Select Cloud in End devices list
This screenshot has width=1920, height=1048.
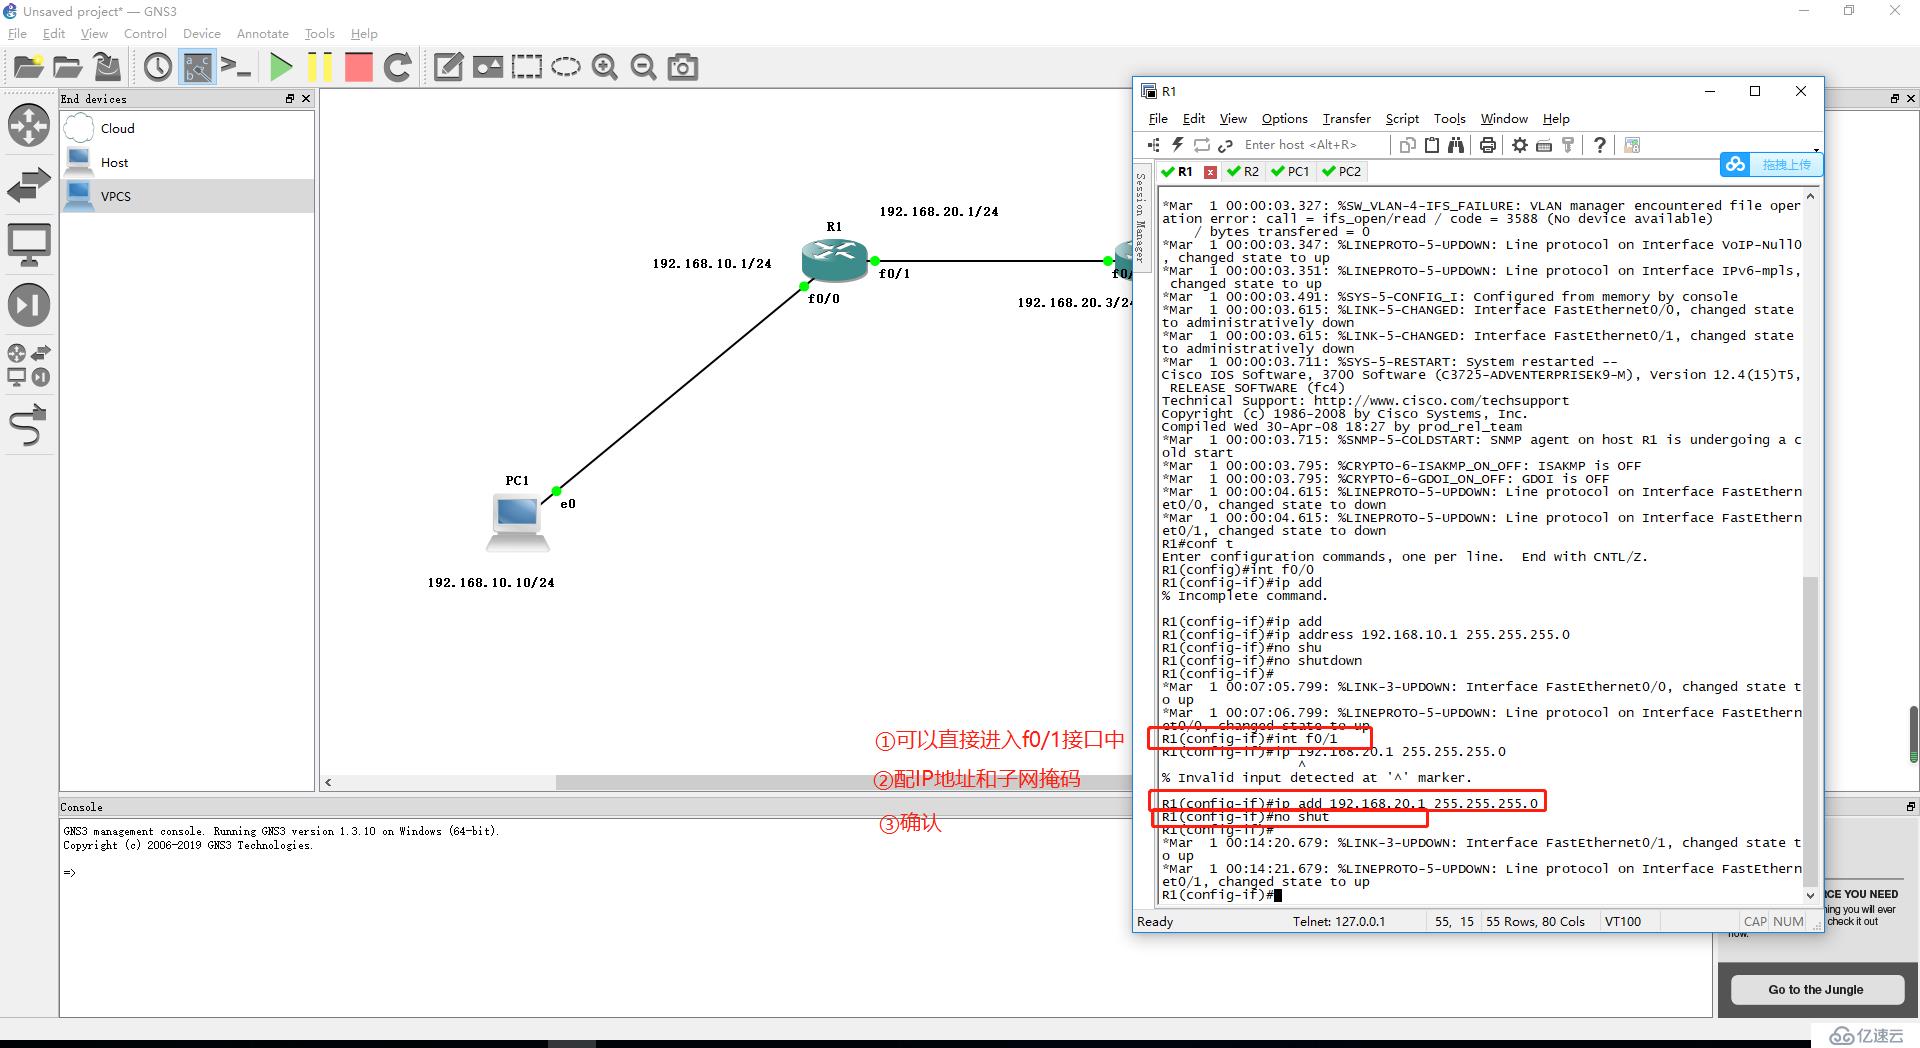coord(187,128)
